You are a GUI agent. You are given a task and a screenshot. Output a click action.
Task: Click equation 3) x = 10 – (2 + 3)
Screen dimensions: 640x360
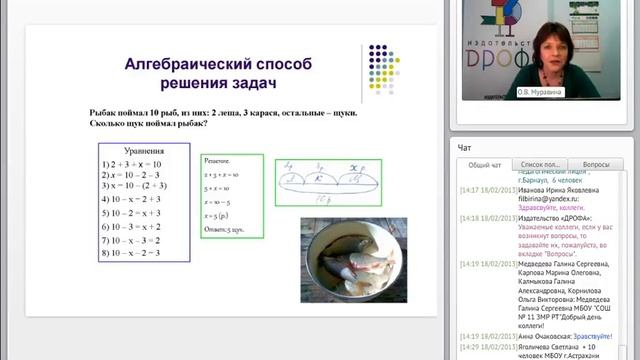coord(134,185)
